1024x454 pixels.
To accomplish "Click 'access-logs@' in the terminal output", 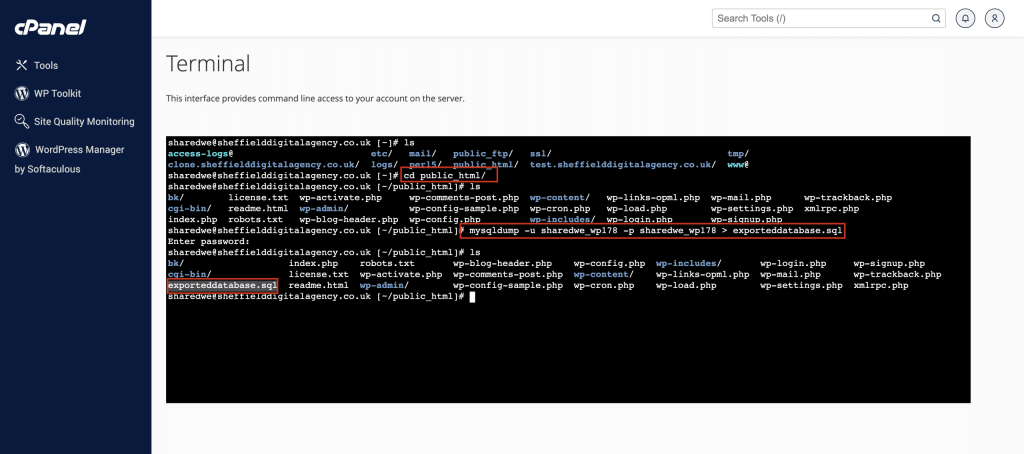I will [x=198, y=153].
